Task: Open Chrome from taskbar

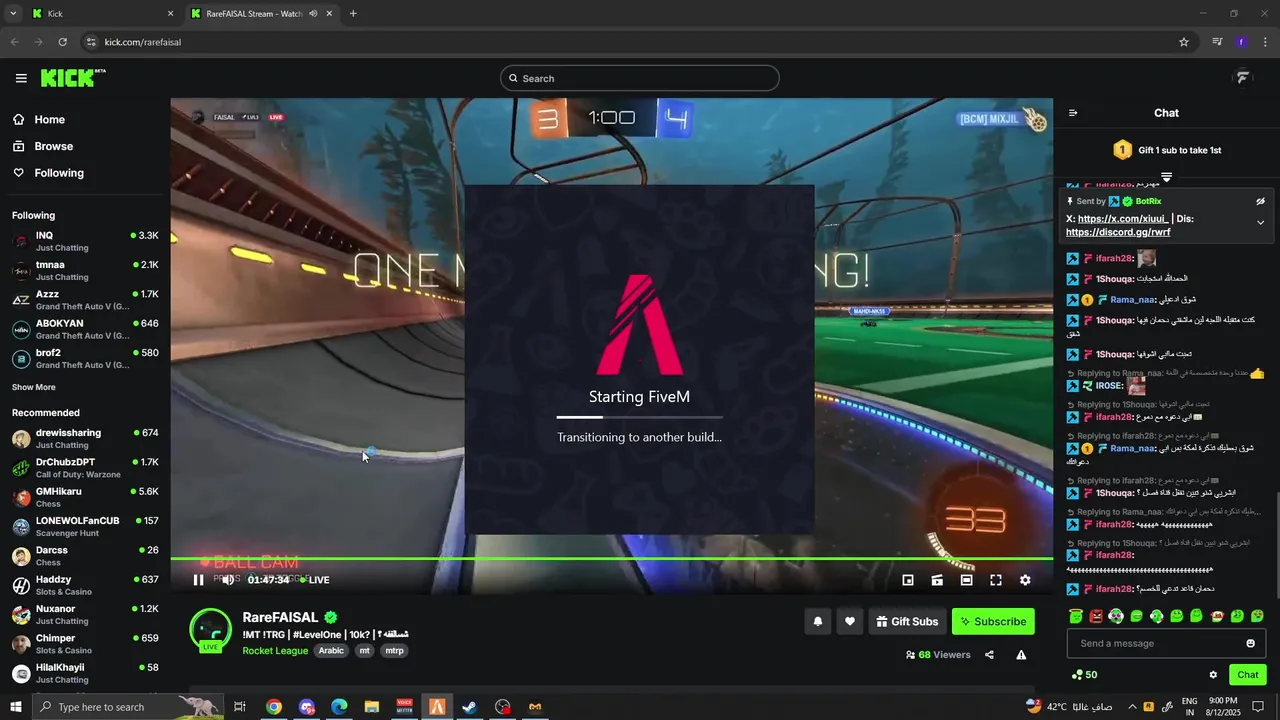Action: 273,707
